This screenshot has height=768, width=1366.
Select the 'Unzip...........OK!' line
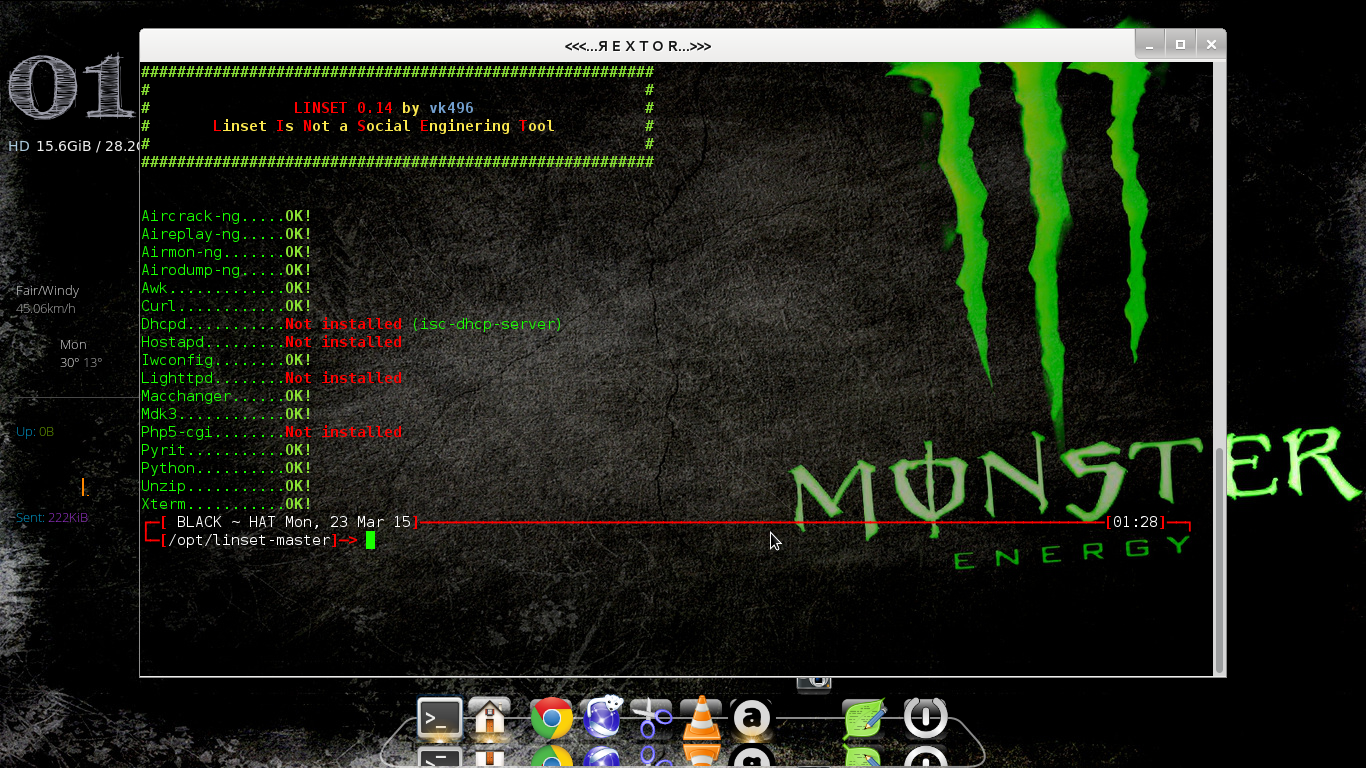(x=226, y=486)
